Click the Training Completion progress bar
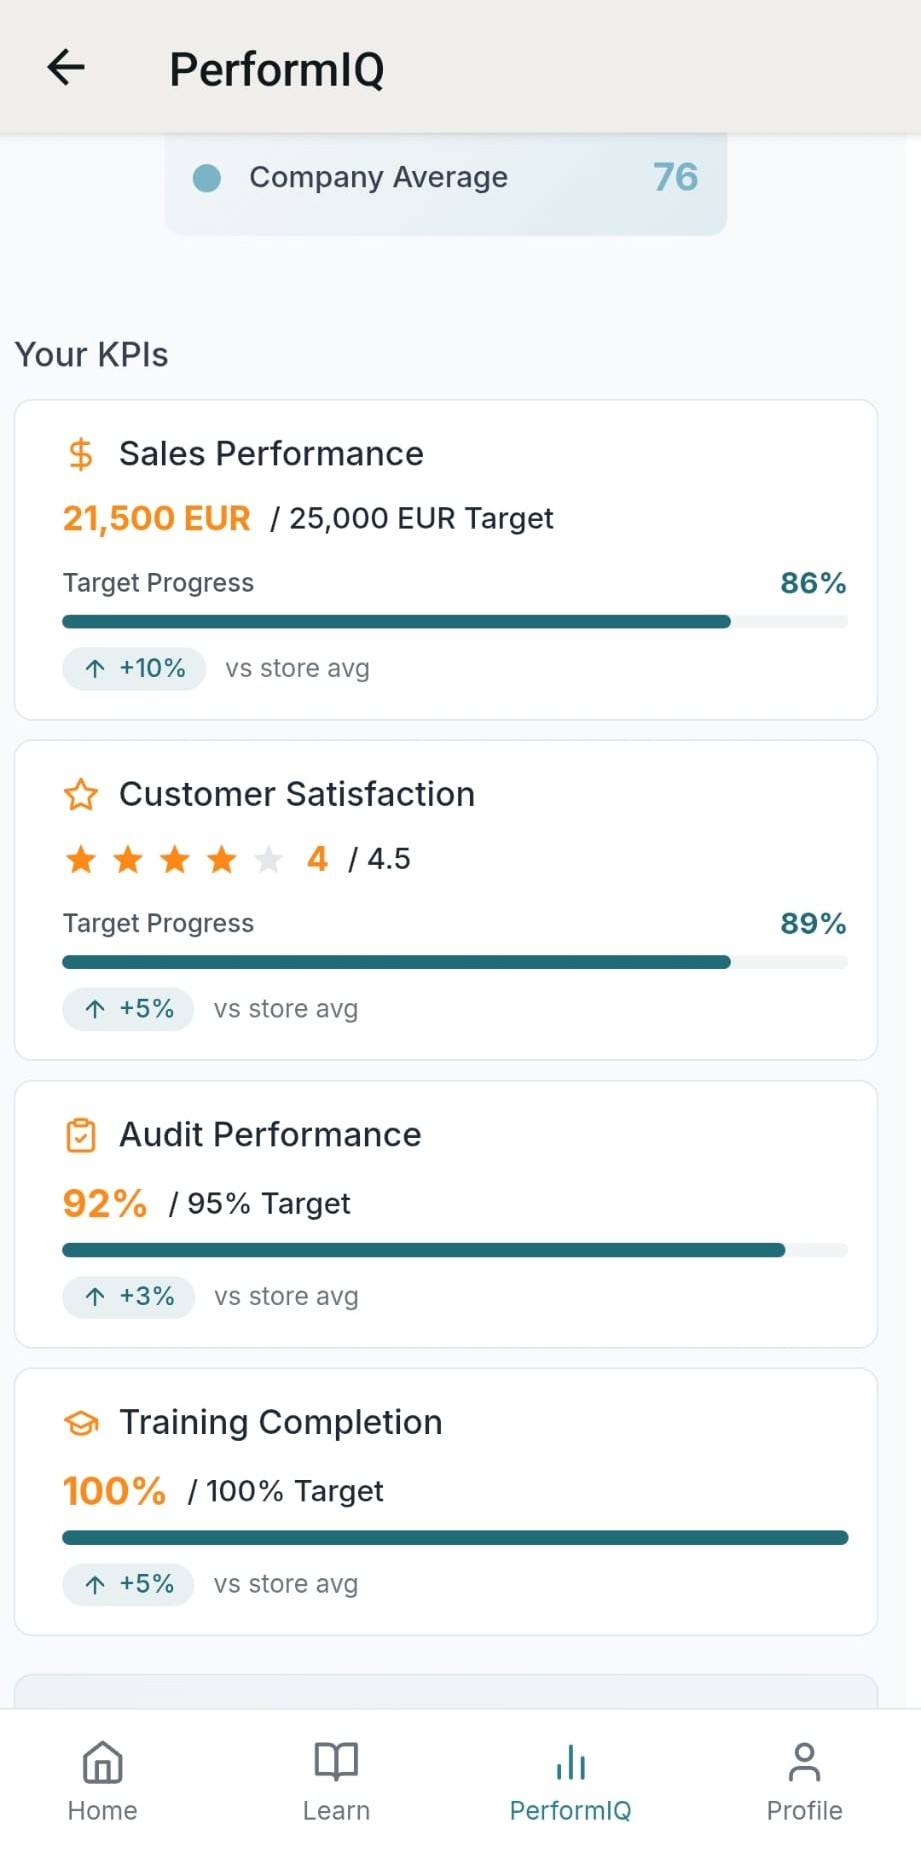Image resolution: width=921 pixels, height=1854 pixels. click(455, 1538)
